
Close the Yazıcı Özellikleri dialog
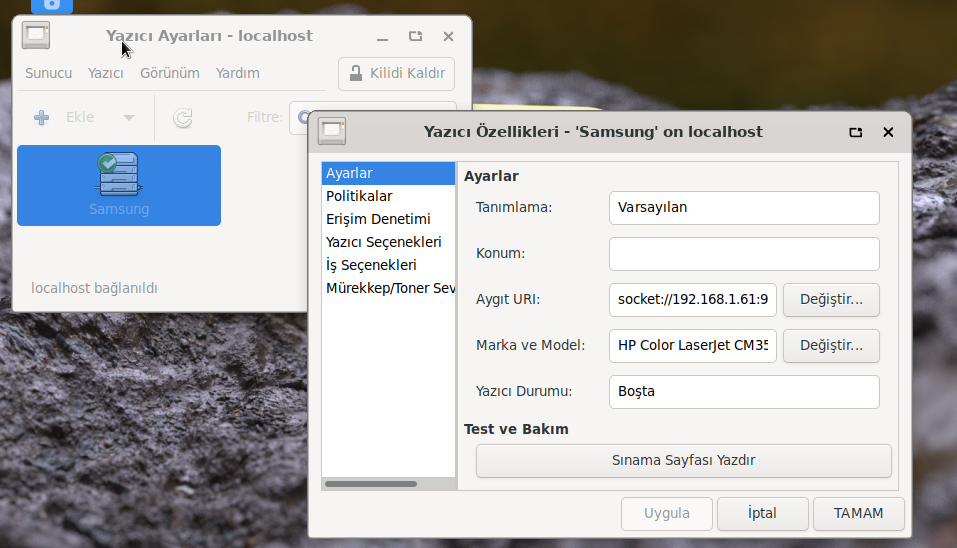888,132
